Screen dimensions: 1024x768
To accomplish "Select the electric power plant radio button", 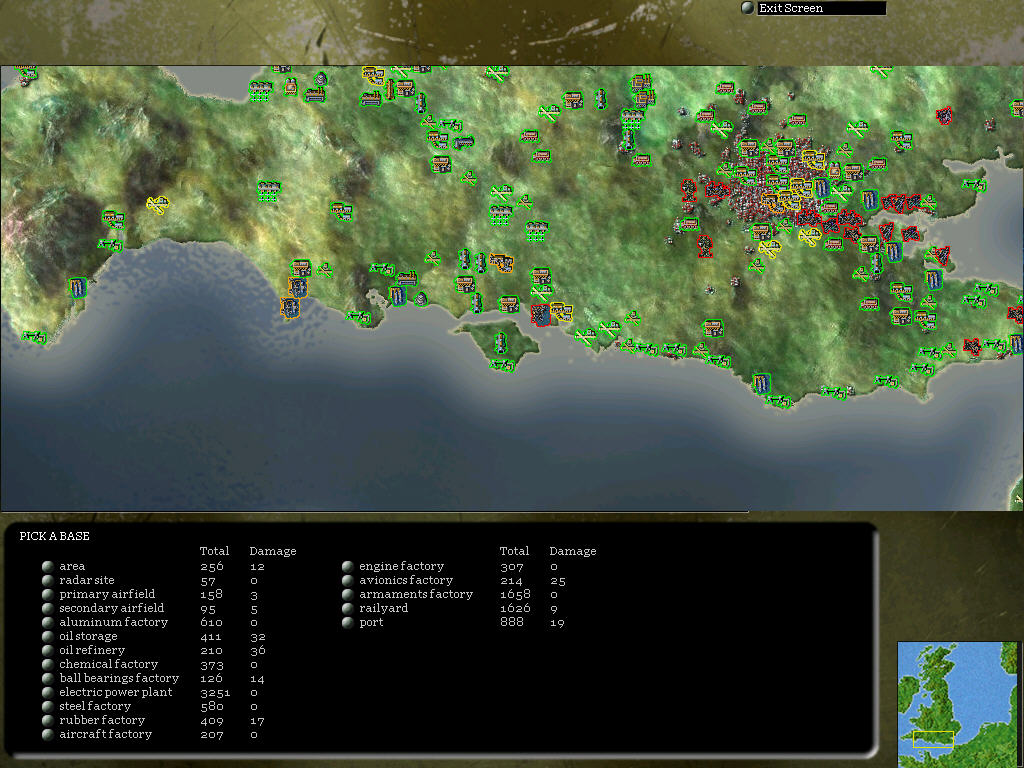I will [48, 692].
